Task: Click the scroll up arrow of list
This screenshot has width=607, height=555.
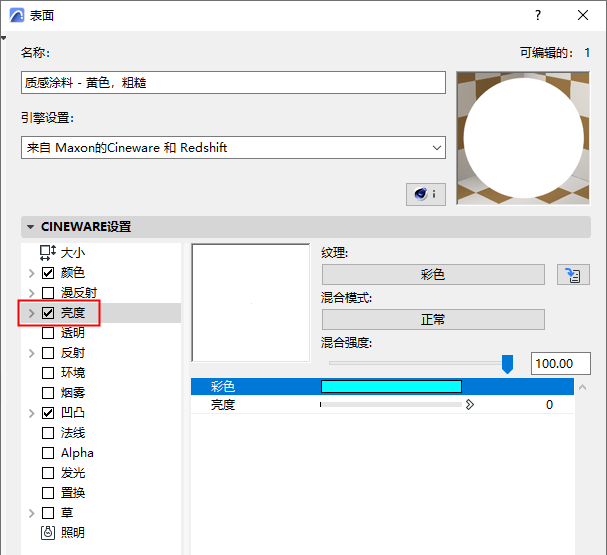Action: (583, 387)
